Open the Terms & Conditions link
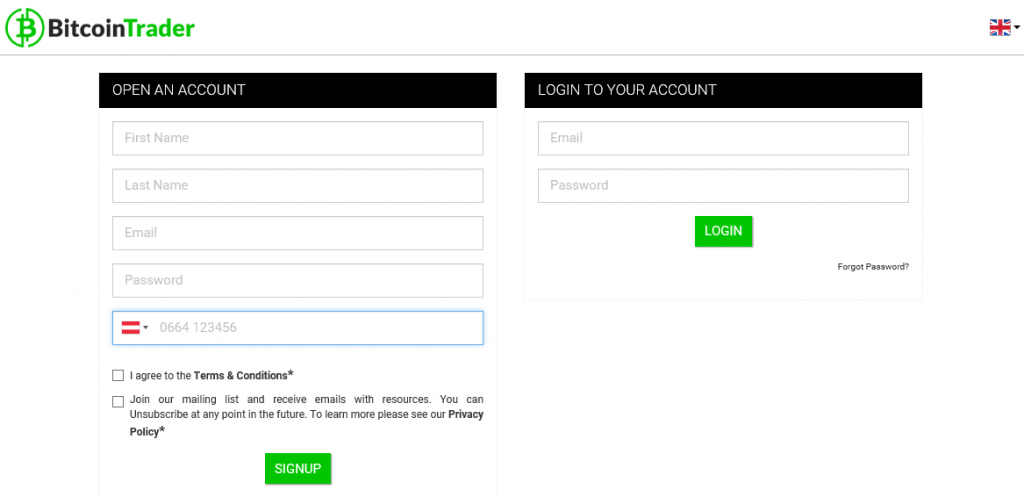This screenshot has width=1024, height=497. (x=240, y=376)
